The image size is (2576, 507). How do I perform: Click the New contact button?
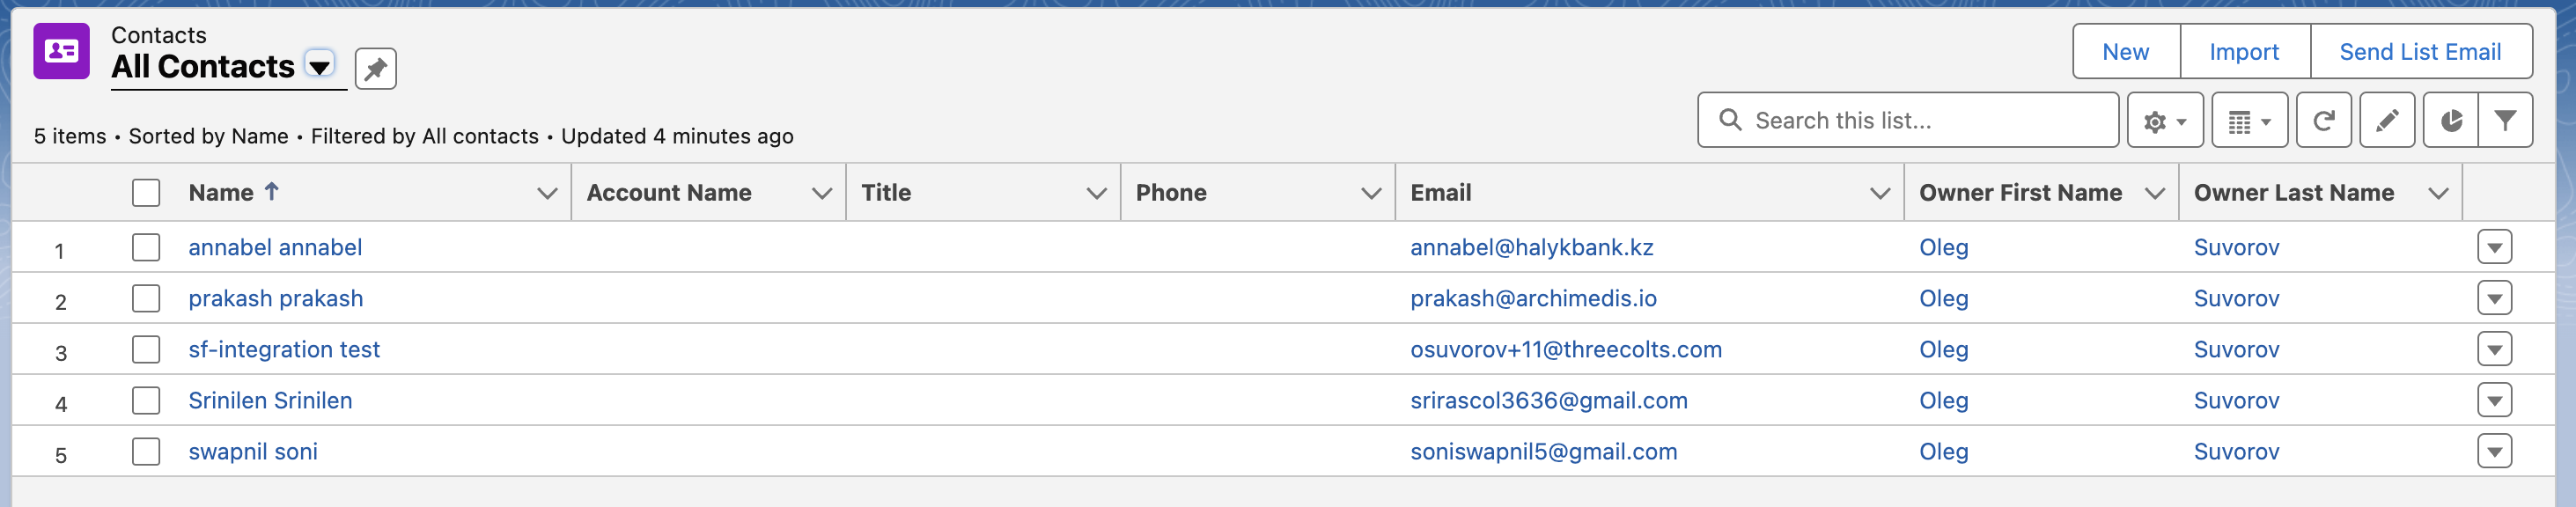click(2125, 51)
